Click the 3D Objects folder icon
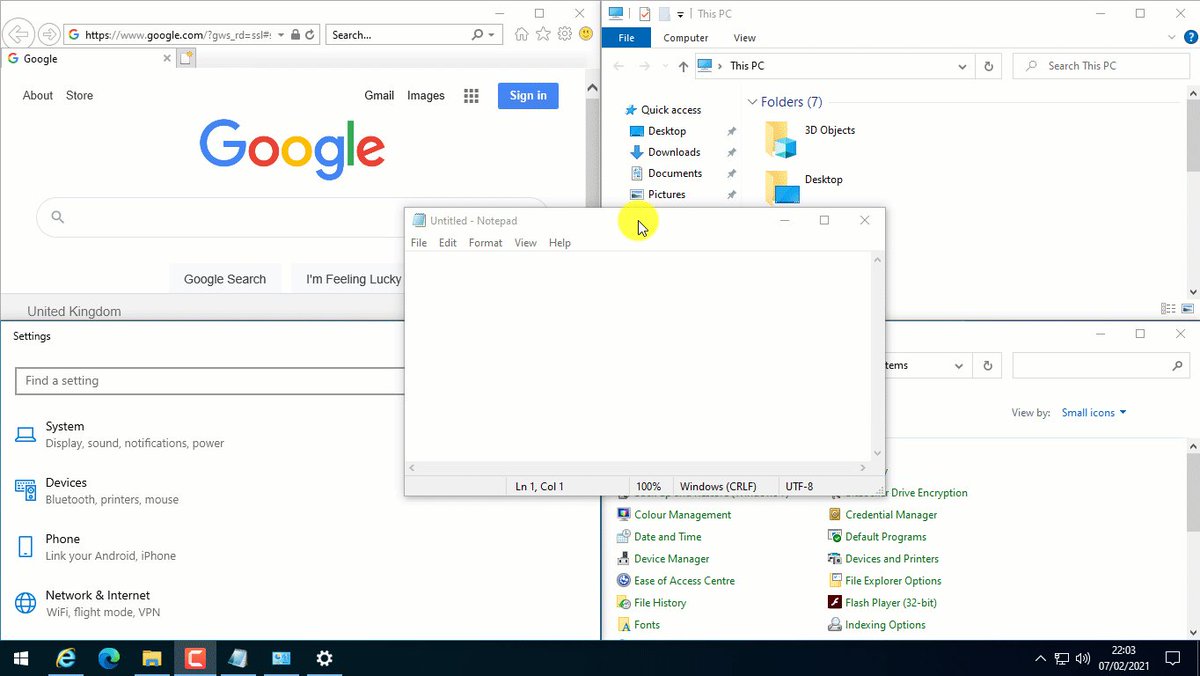This screenshot has width=1200, height=676. click(x=781, y=139)
